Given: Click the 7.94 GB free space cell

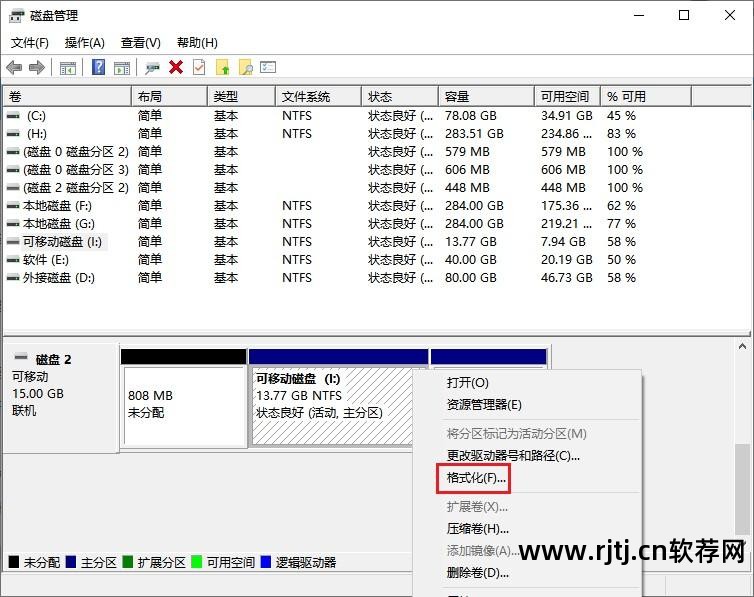Looking at the screenshot, I should click(563, 242).
